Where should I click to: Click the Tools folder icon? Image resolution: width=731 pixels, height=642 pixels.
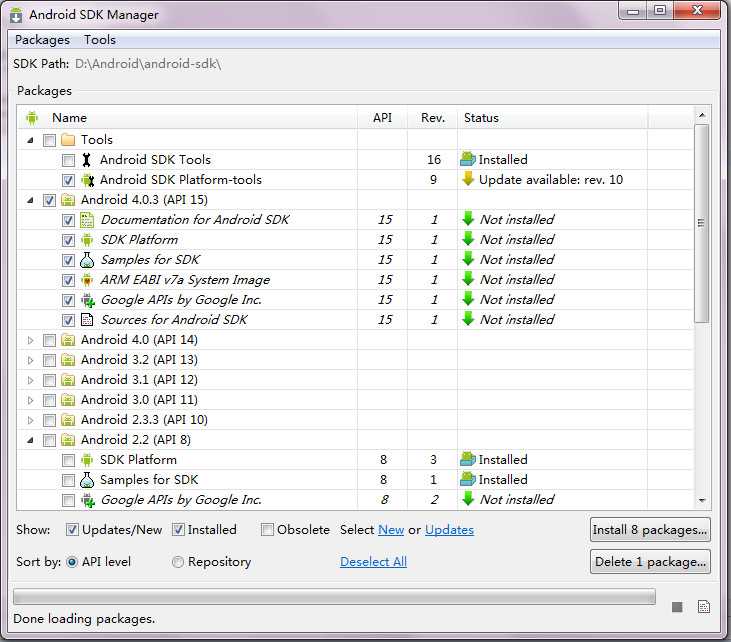pyautogui.click(x=68, y=140)
